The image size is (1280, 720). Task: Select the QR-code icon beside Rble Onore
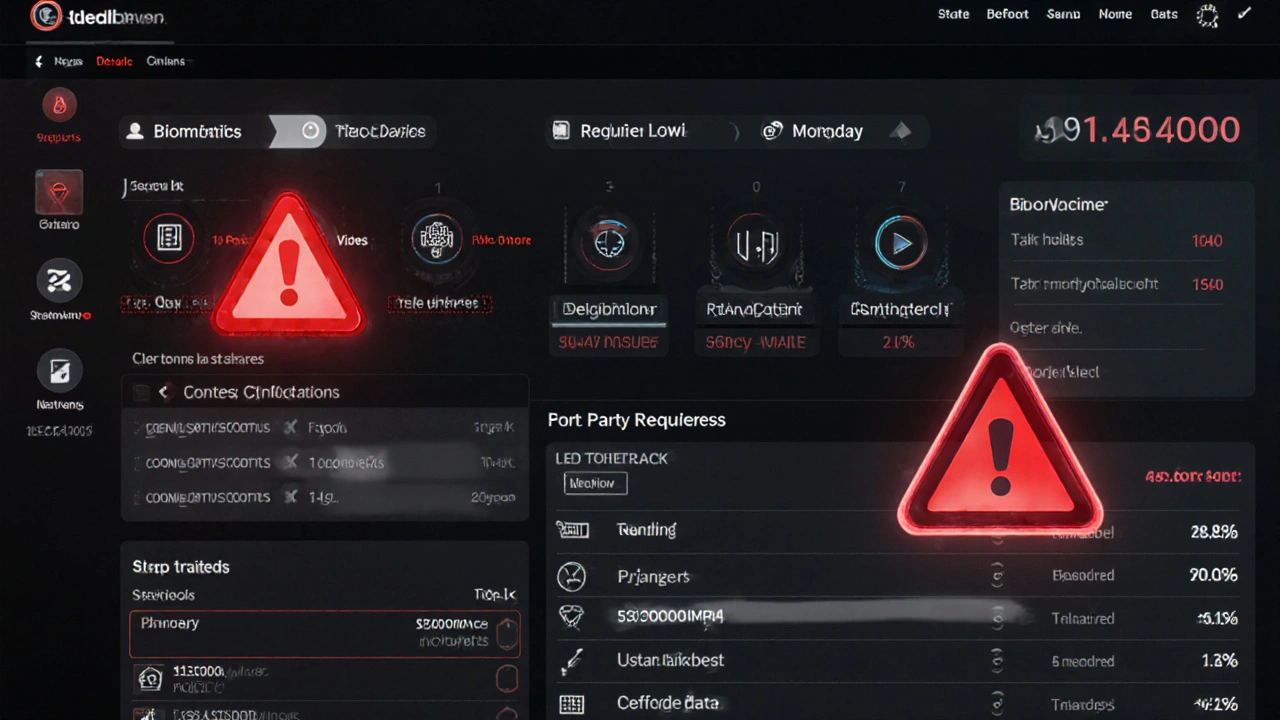(437, 240)
